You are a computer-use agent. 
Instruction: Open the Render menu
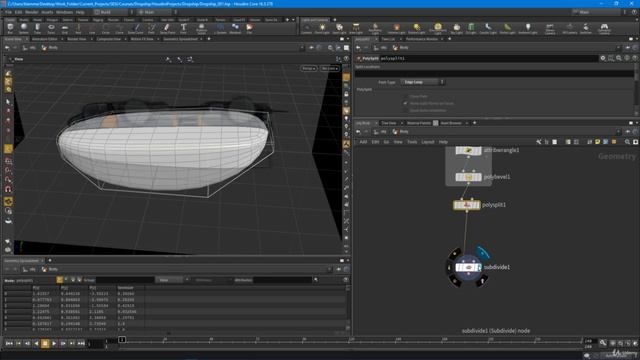[31, 12]
